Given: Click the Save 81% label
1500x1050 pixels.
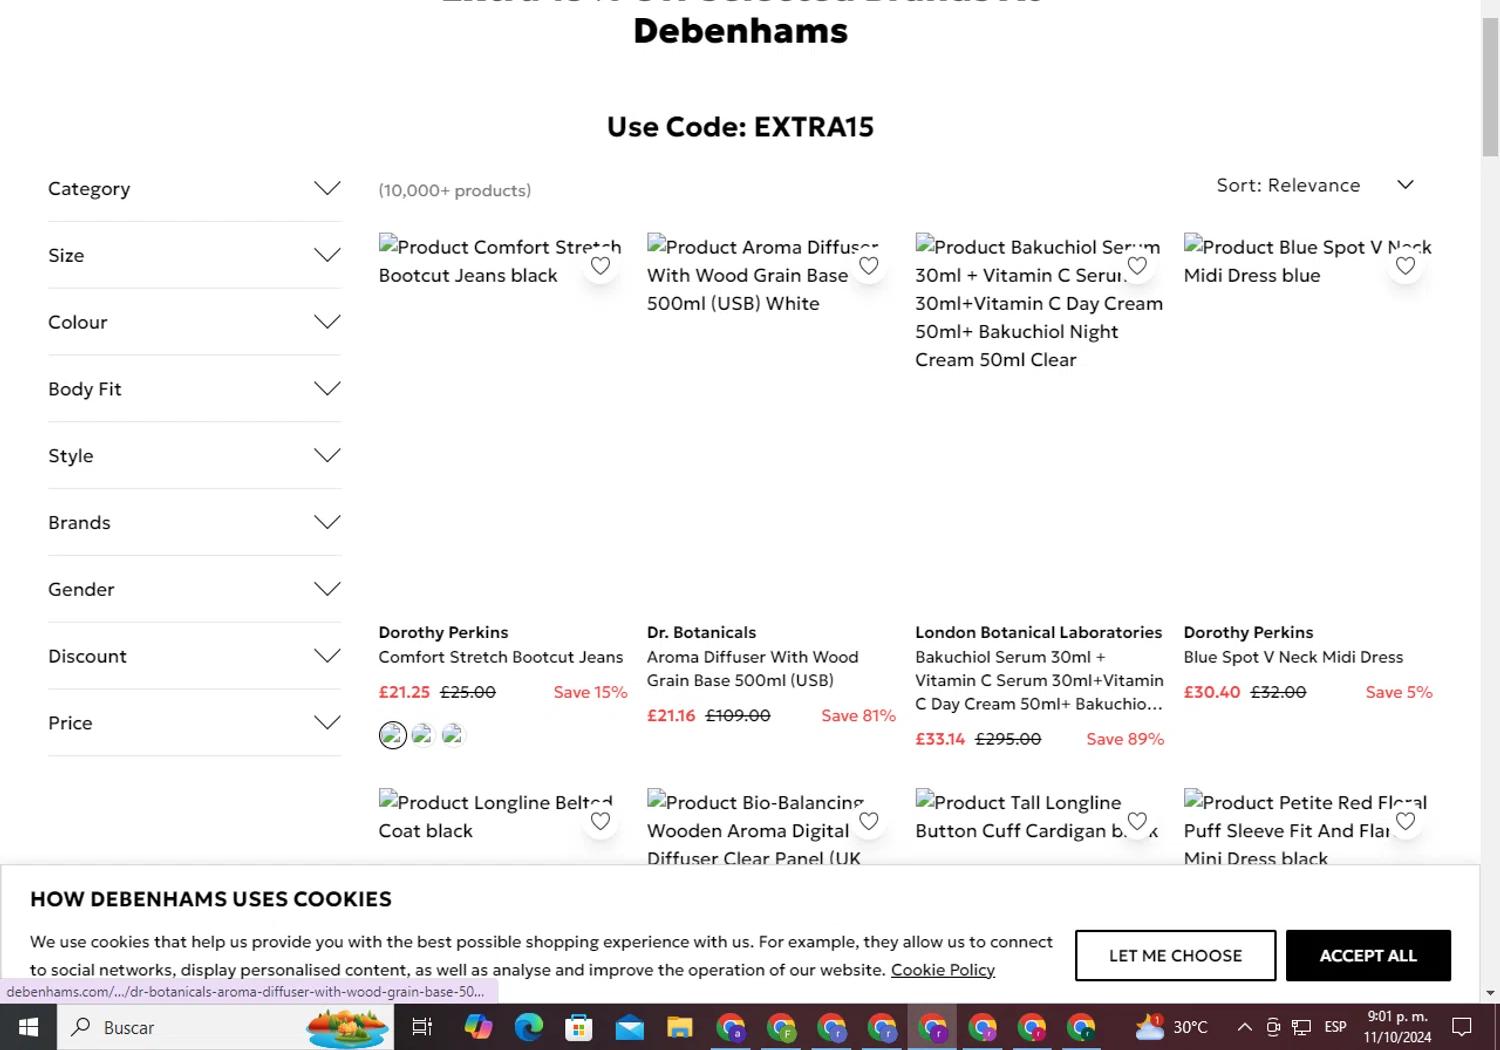Looking at the screenshot, I should point(858,716).
